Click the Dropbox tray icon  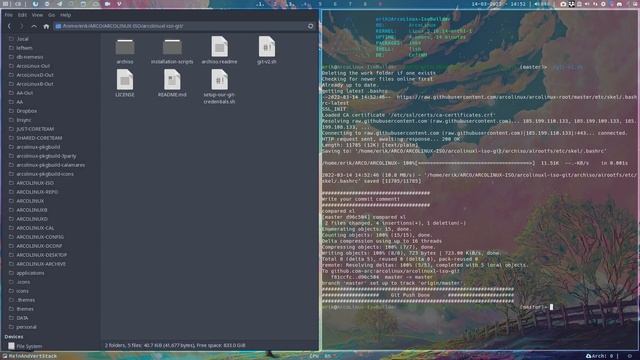(571, 4)
